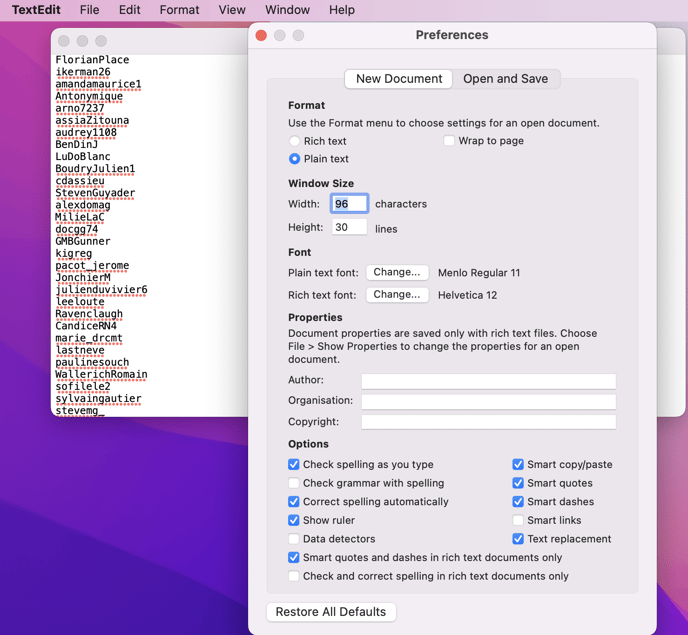Click the line 'MilieLaC' in the document
This screenshot has width=688, height=635.
click(80, 217)
